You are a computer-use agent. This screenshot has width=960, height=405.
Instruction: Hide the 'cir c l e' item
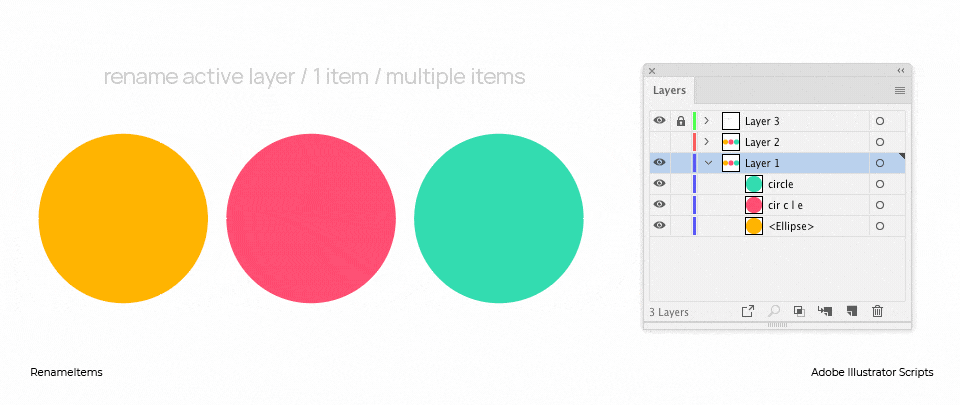click(659, 204)
